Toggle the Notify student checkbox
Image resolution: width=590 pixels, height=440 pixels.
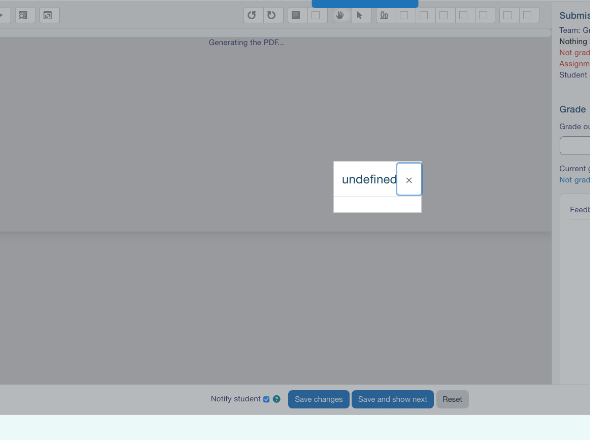coord(266,399)
